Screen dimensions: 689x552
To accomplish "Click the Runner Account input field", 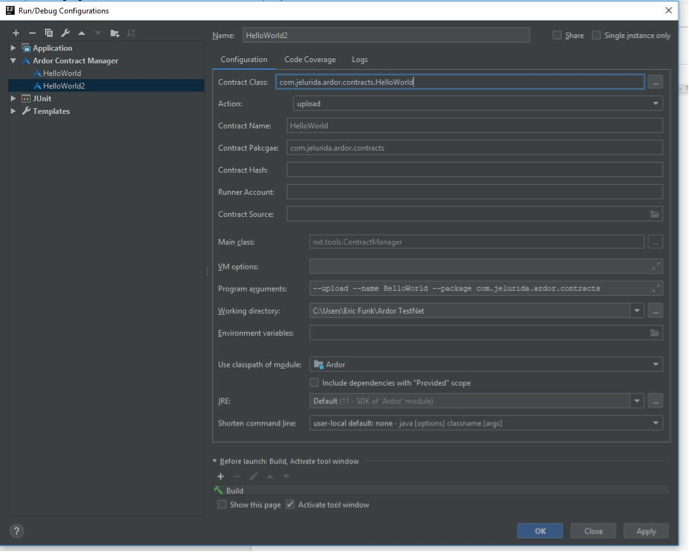I will 475,192.
